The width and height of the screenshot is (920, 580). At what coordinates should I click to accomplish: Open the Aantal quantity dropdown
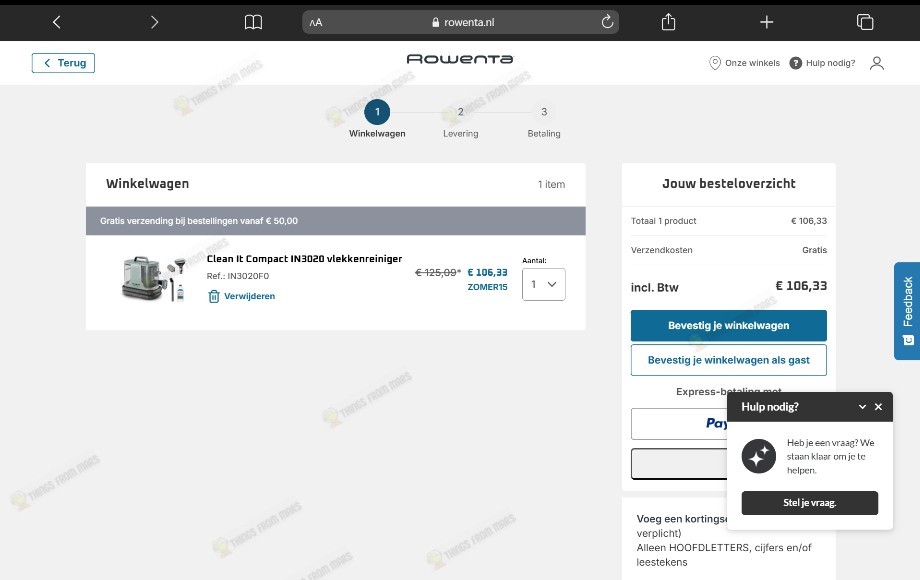544,284
